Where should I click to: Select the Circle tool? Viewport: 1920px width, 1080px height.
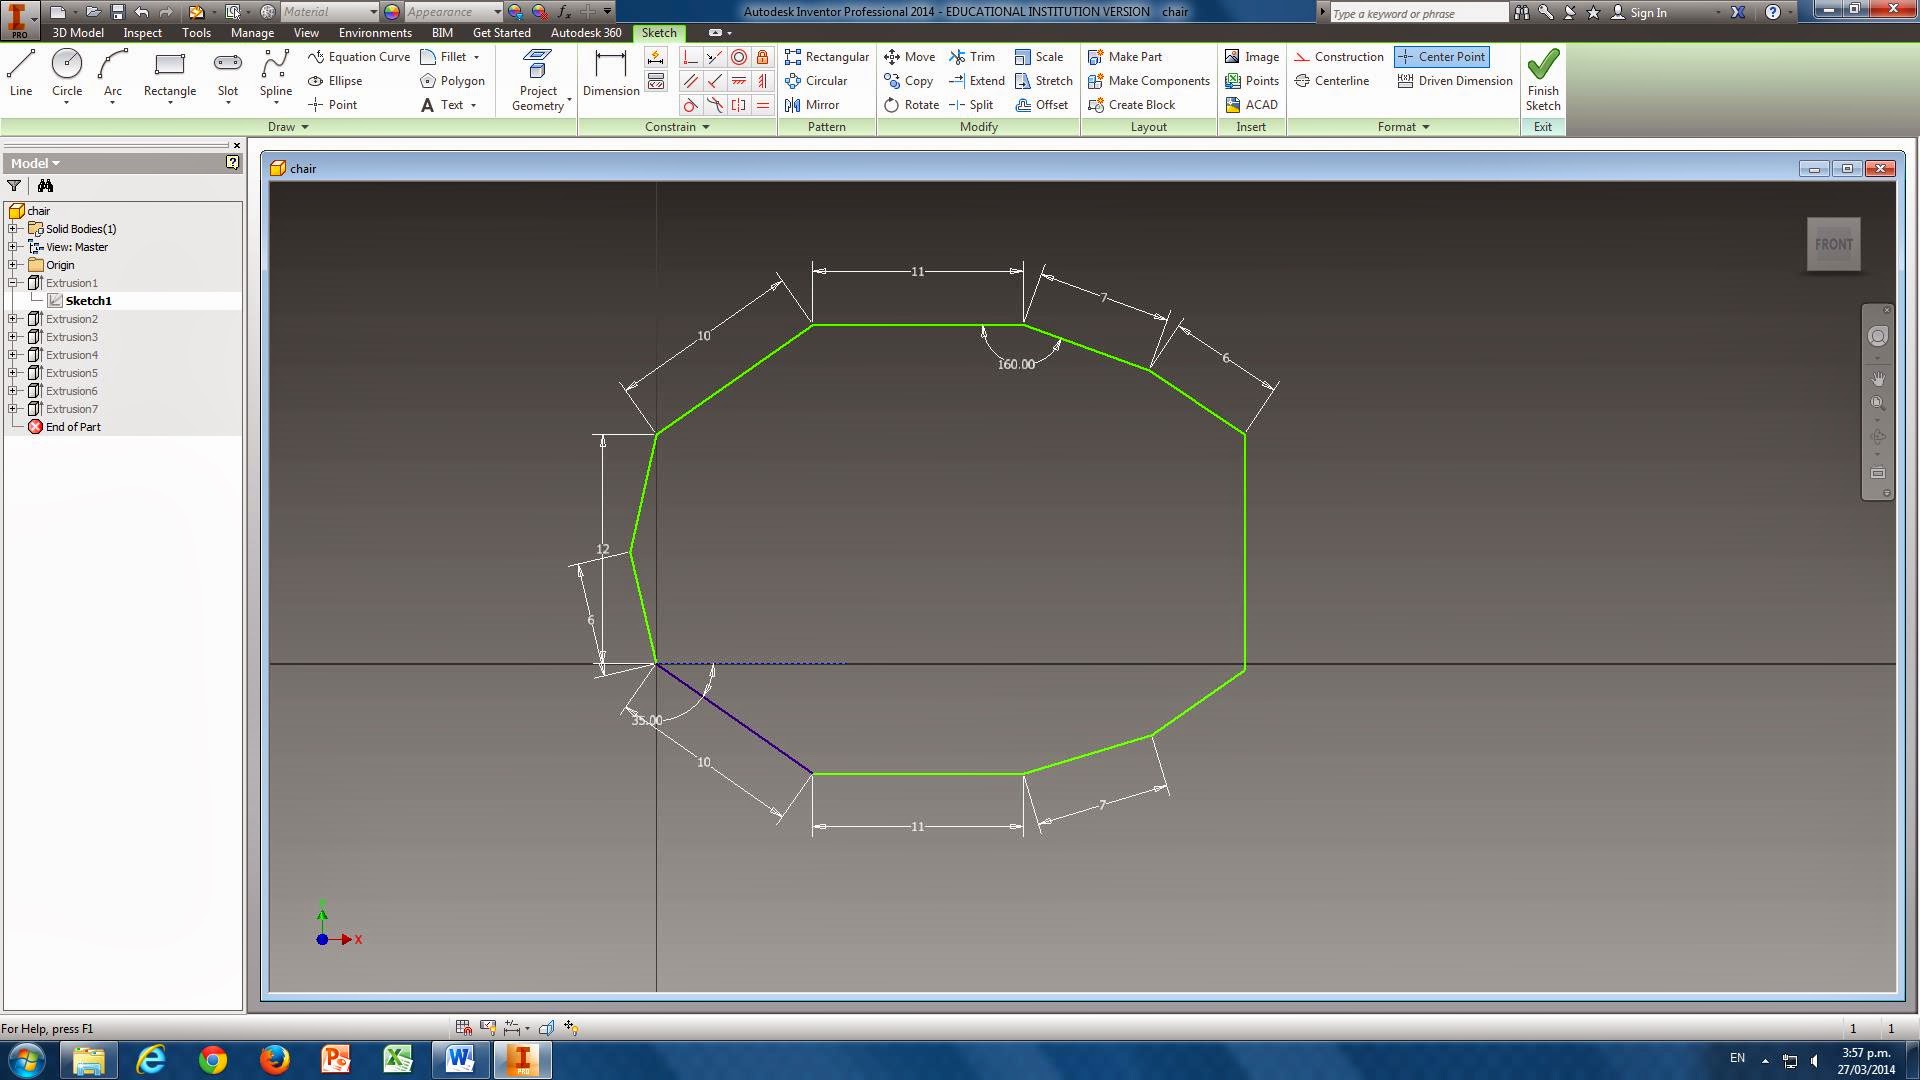pyautogui.click(x=66, y=70)
